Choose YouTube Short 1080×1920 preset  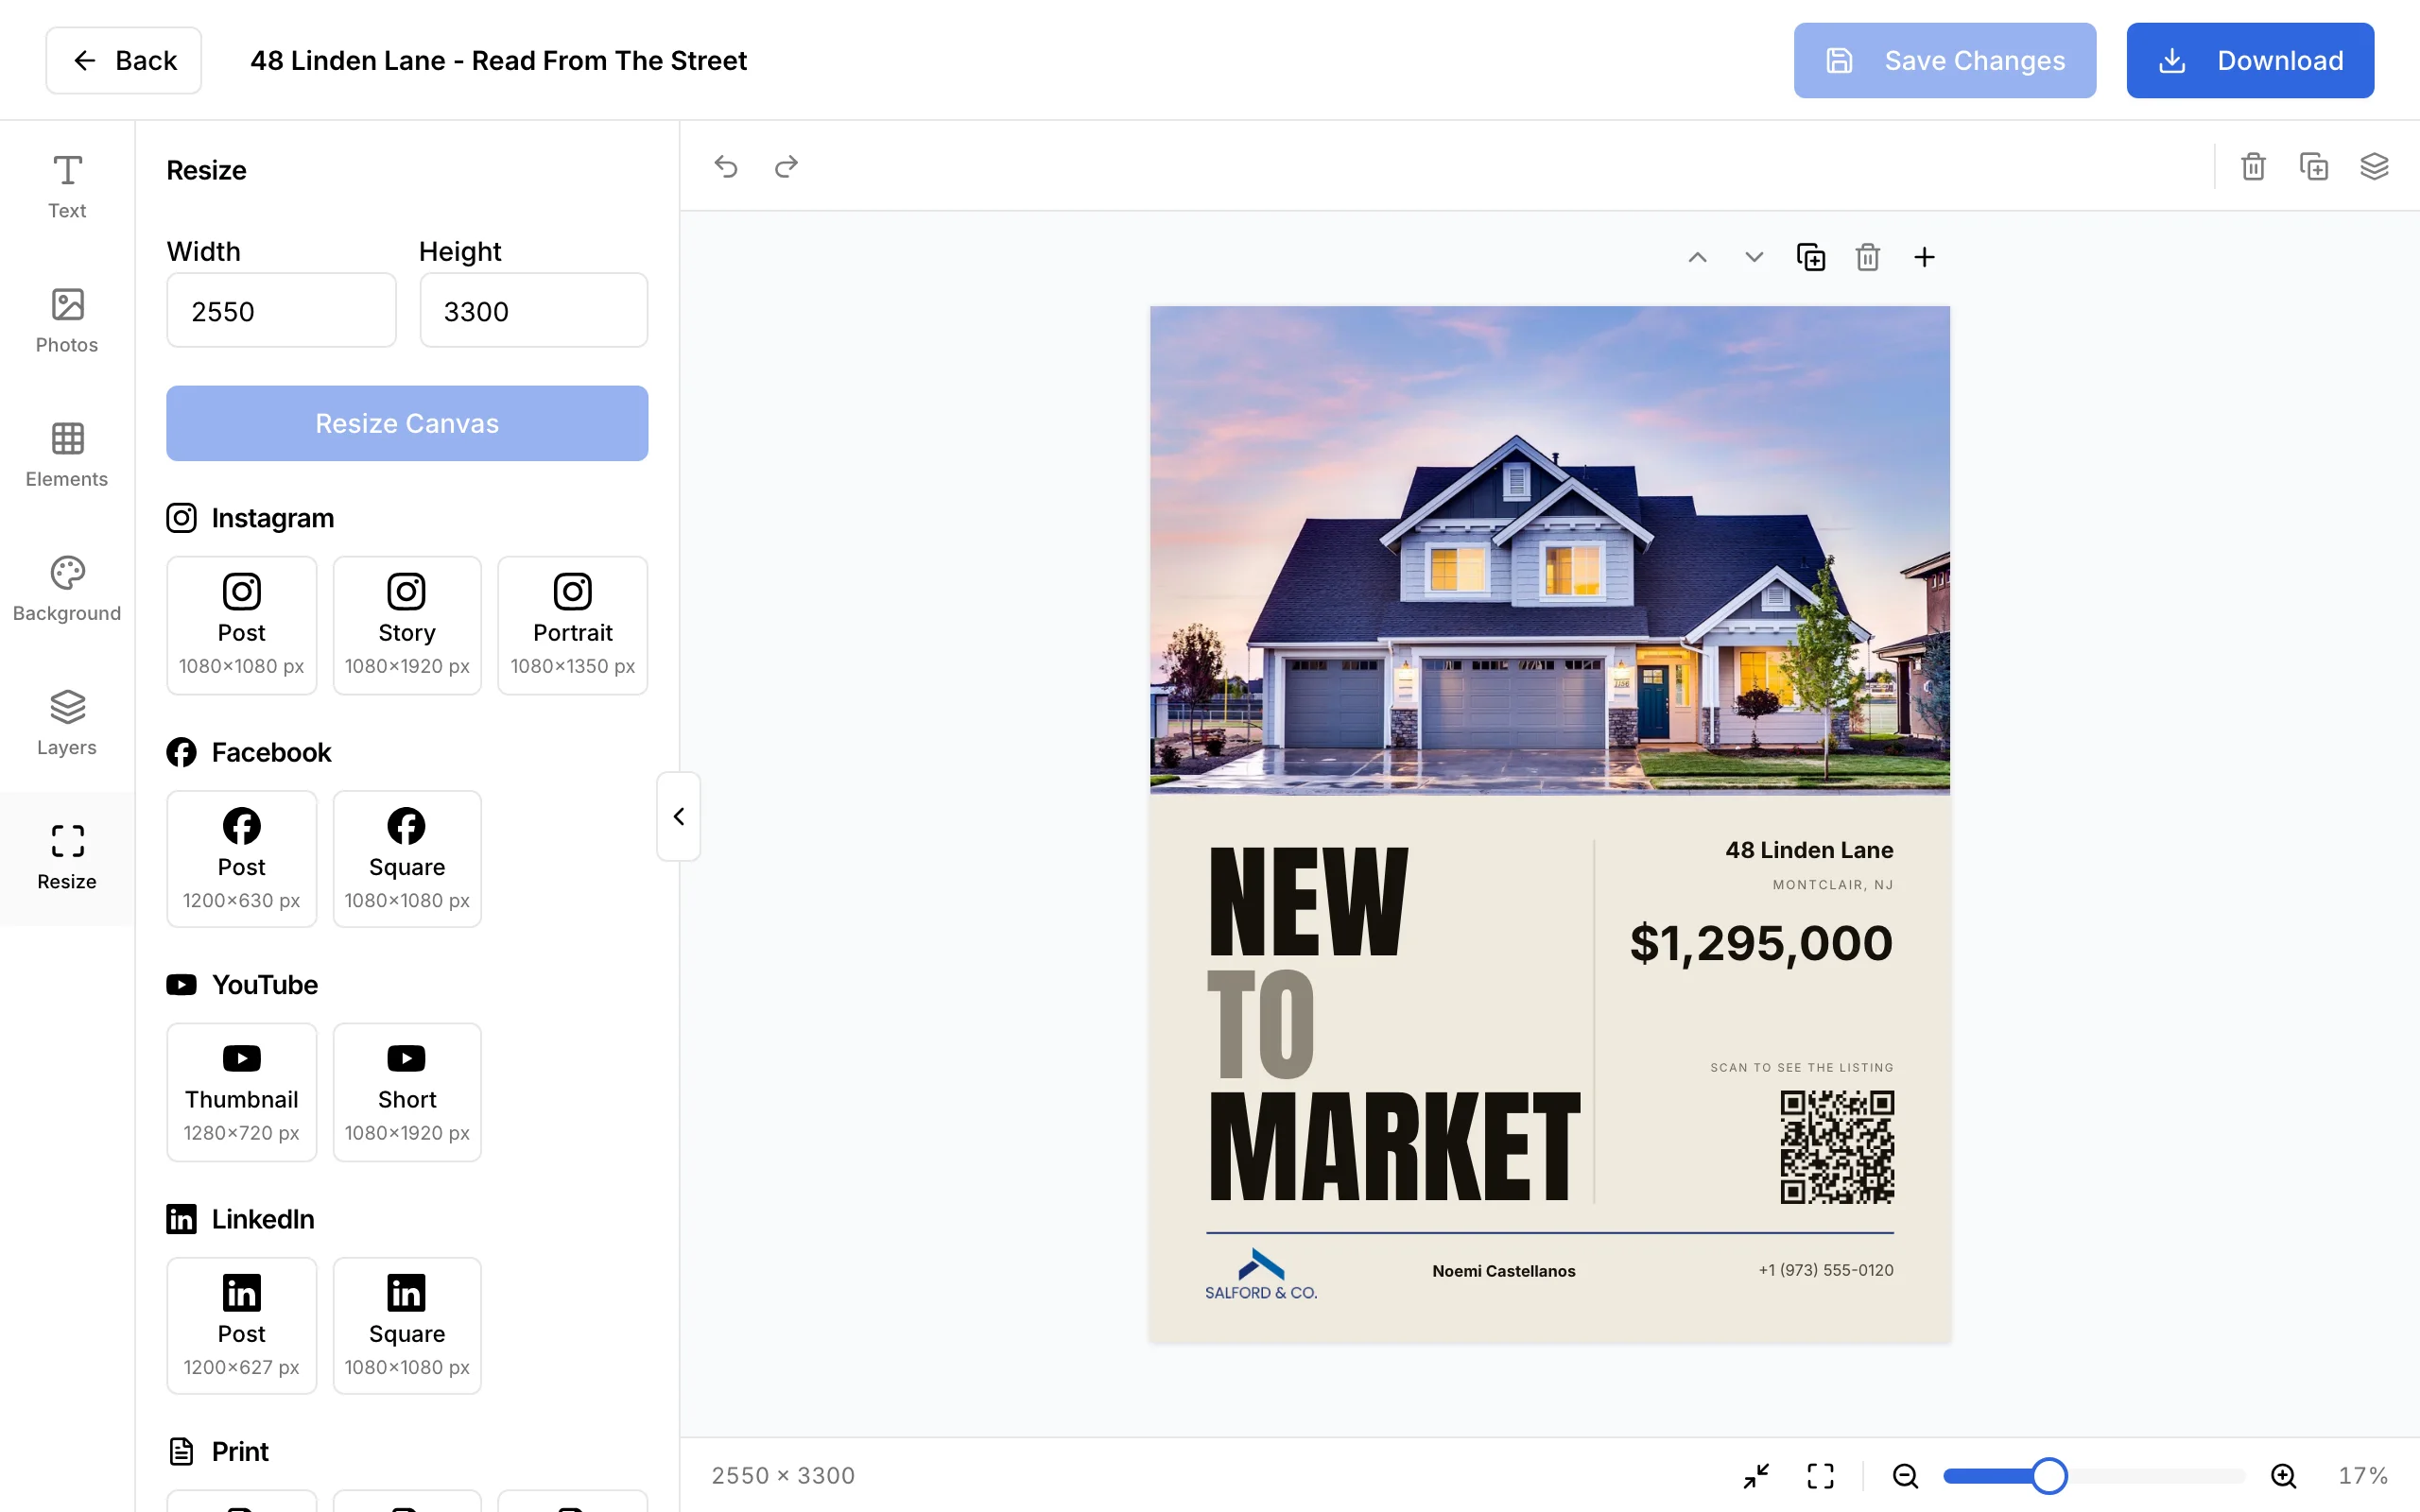[407, 1092]
